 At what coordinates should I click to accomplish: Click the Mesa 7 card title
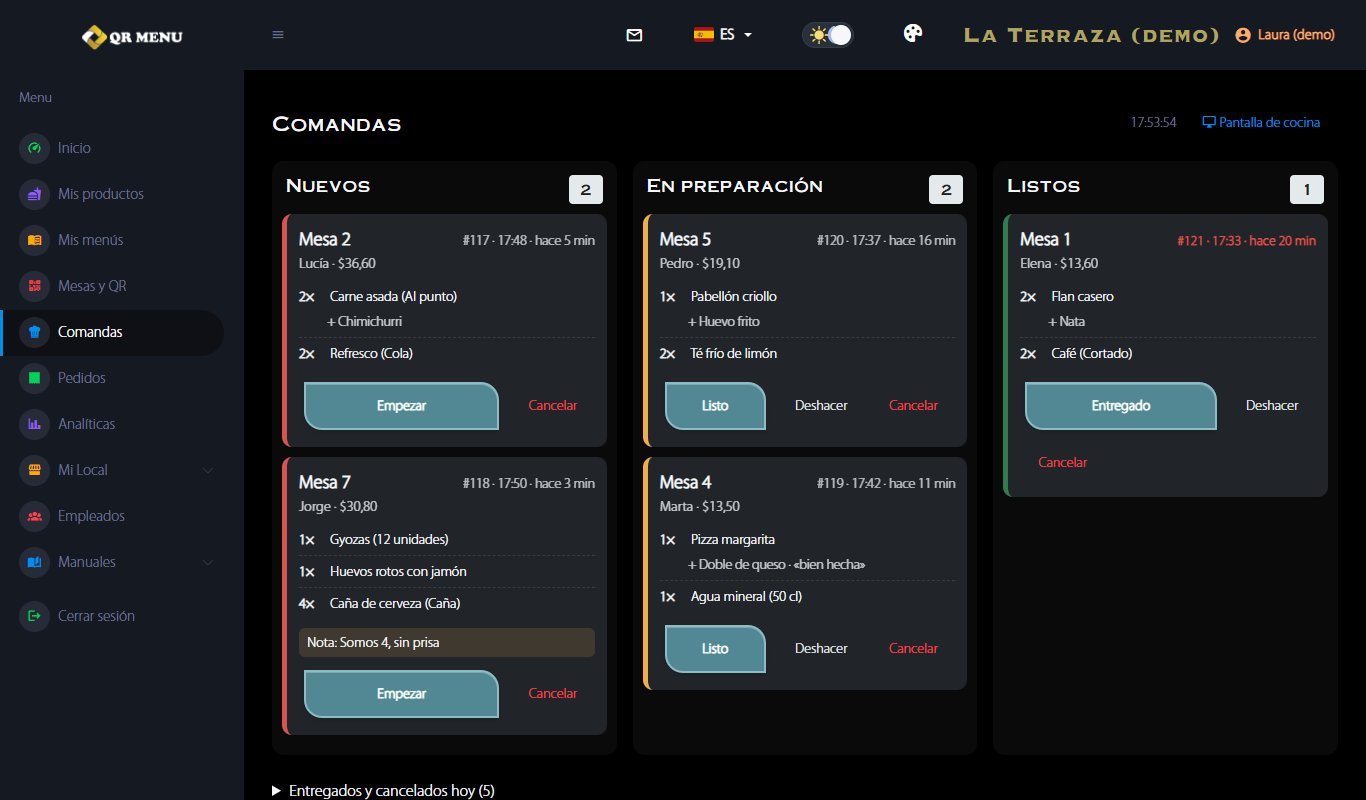coord(325,483)
